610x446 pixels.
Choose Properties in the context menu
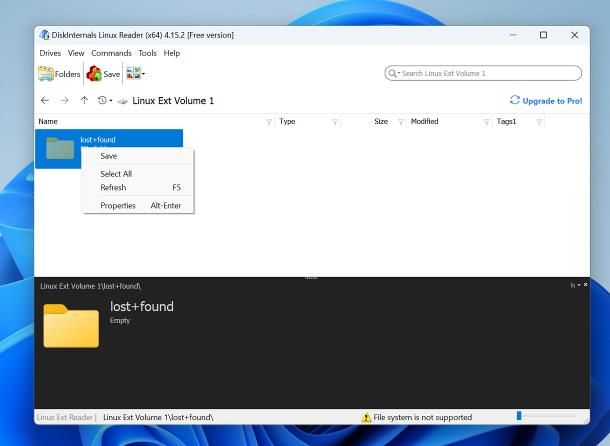tap(138, 205)
